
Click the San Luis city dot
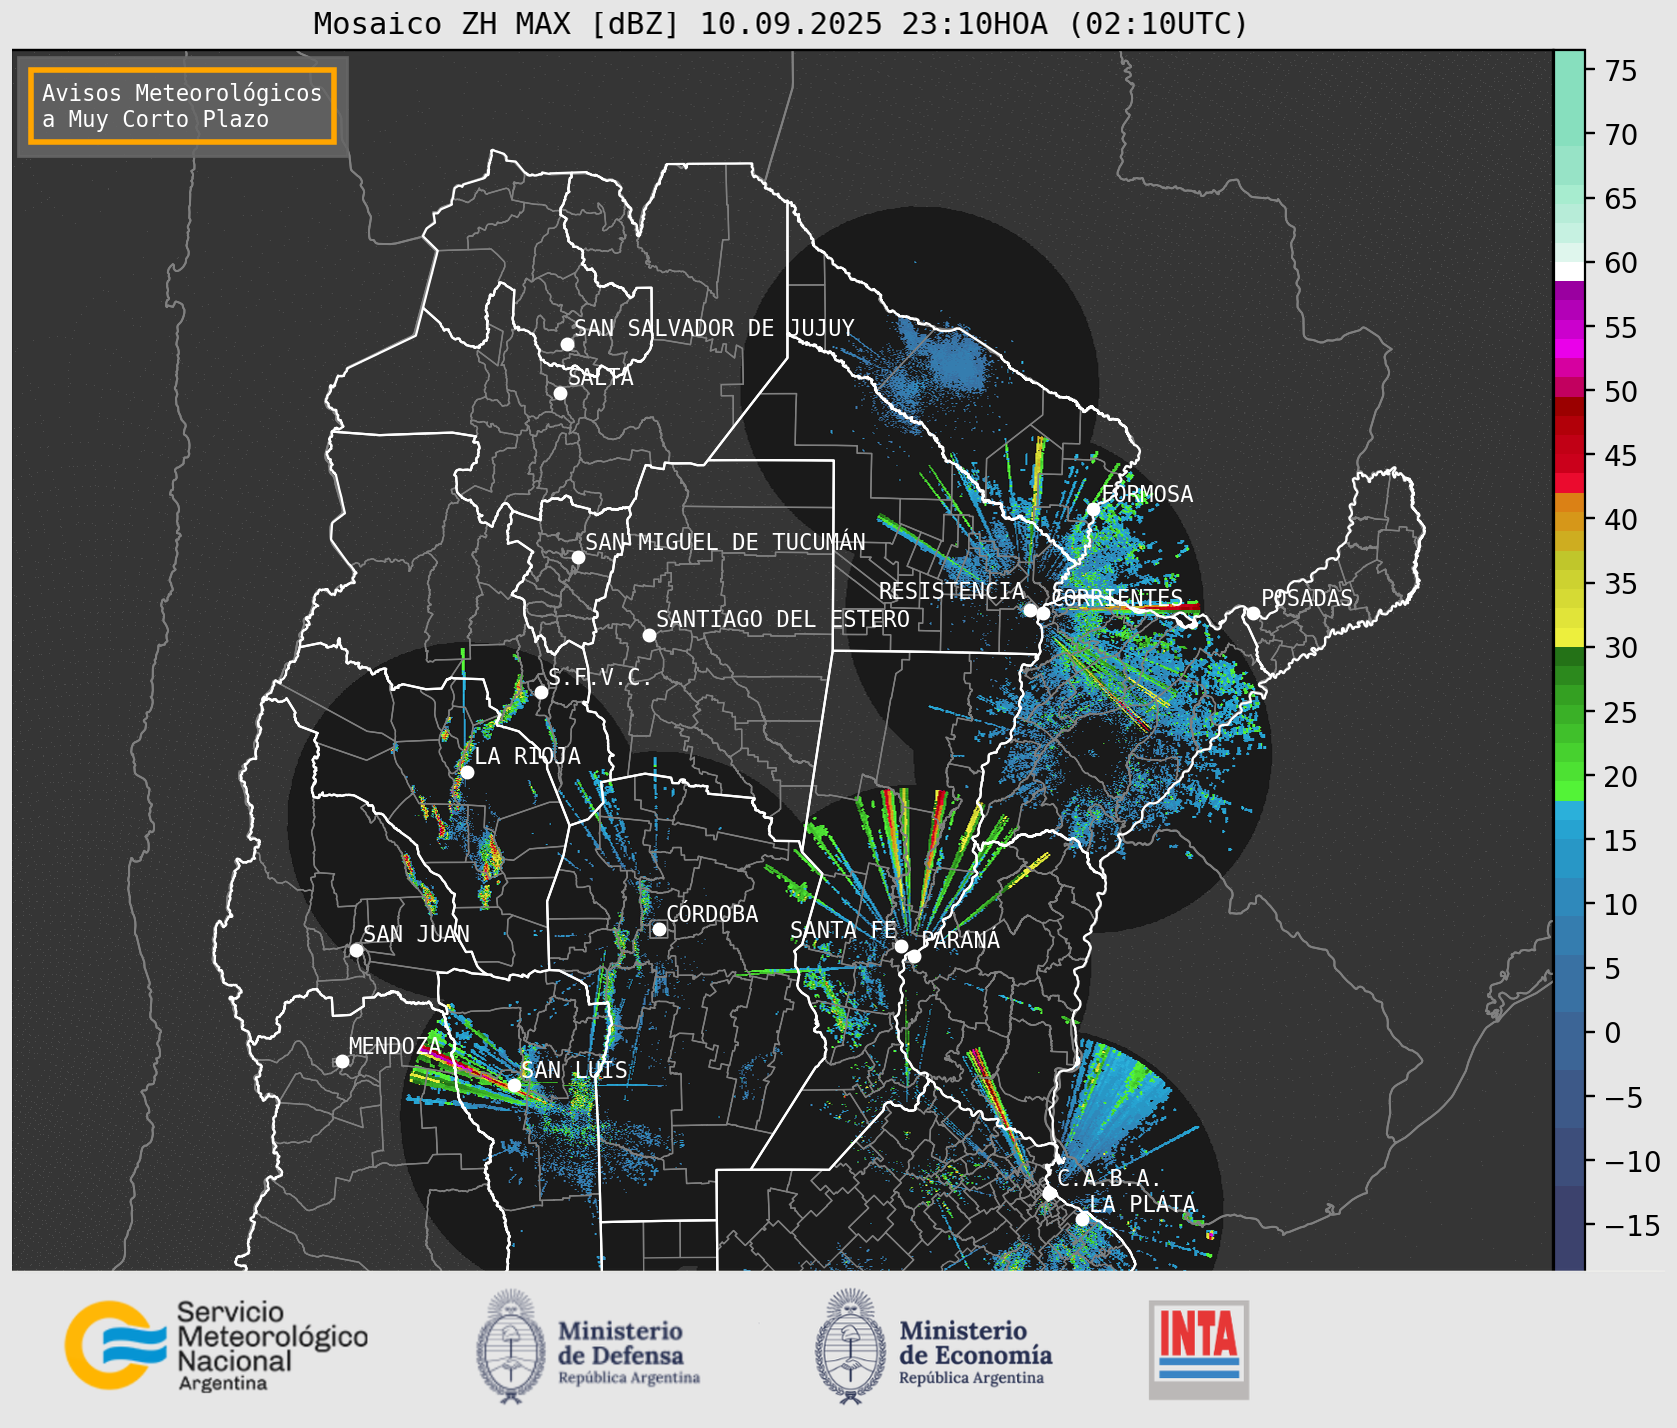[514, 1085]
